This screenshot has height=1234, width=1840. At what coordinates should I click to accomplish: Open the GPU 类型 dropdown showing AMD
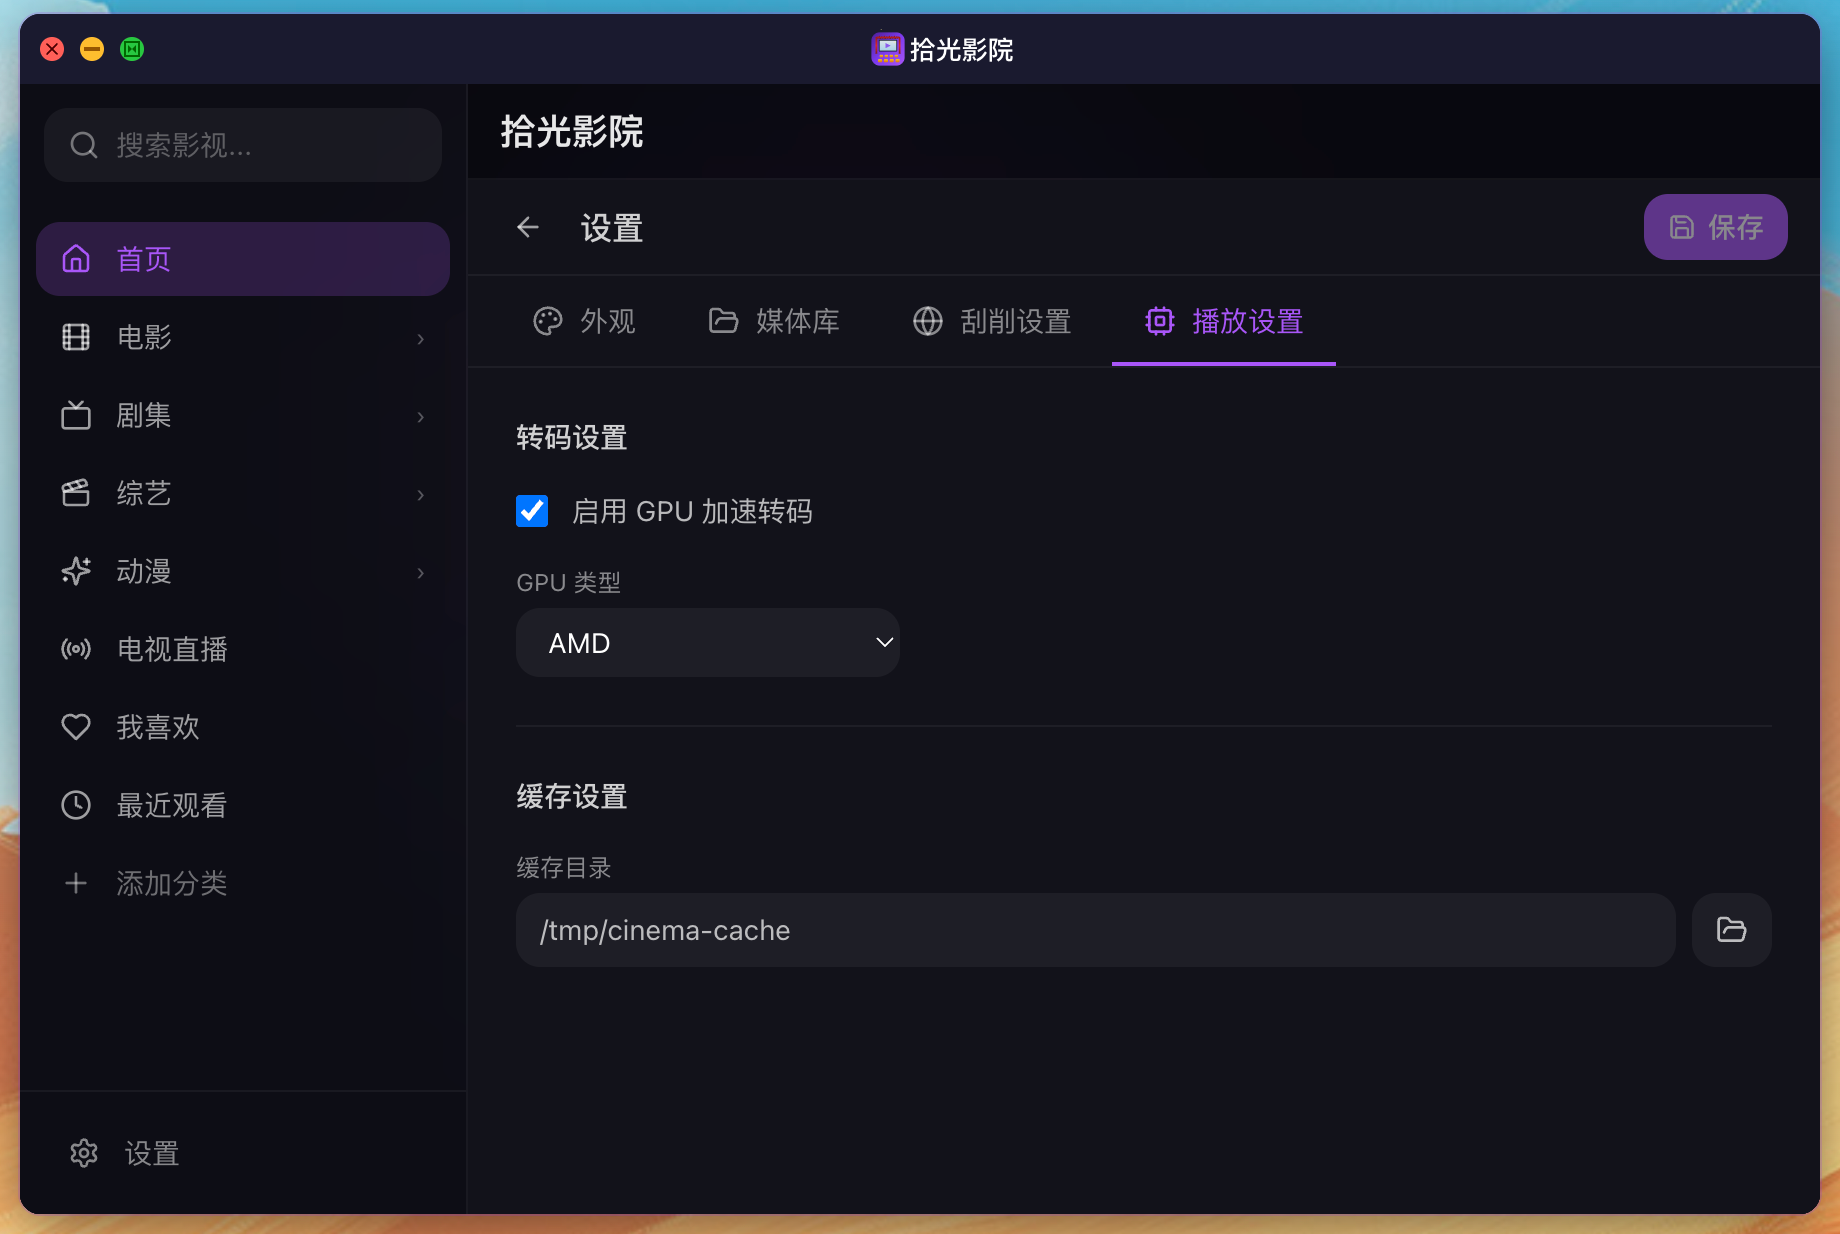point(707,643)
